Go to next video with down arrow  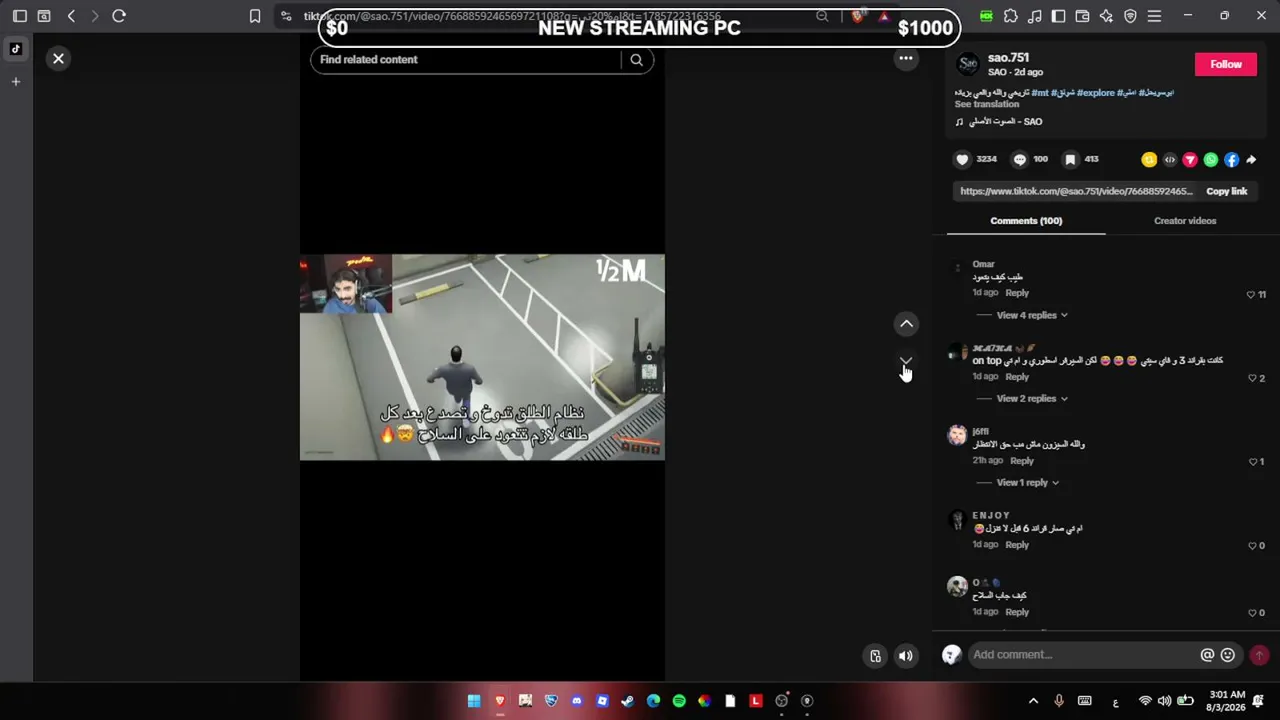pyautogui.click(x=906, y=361)
